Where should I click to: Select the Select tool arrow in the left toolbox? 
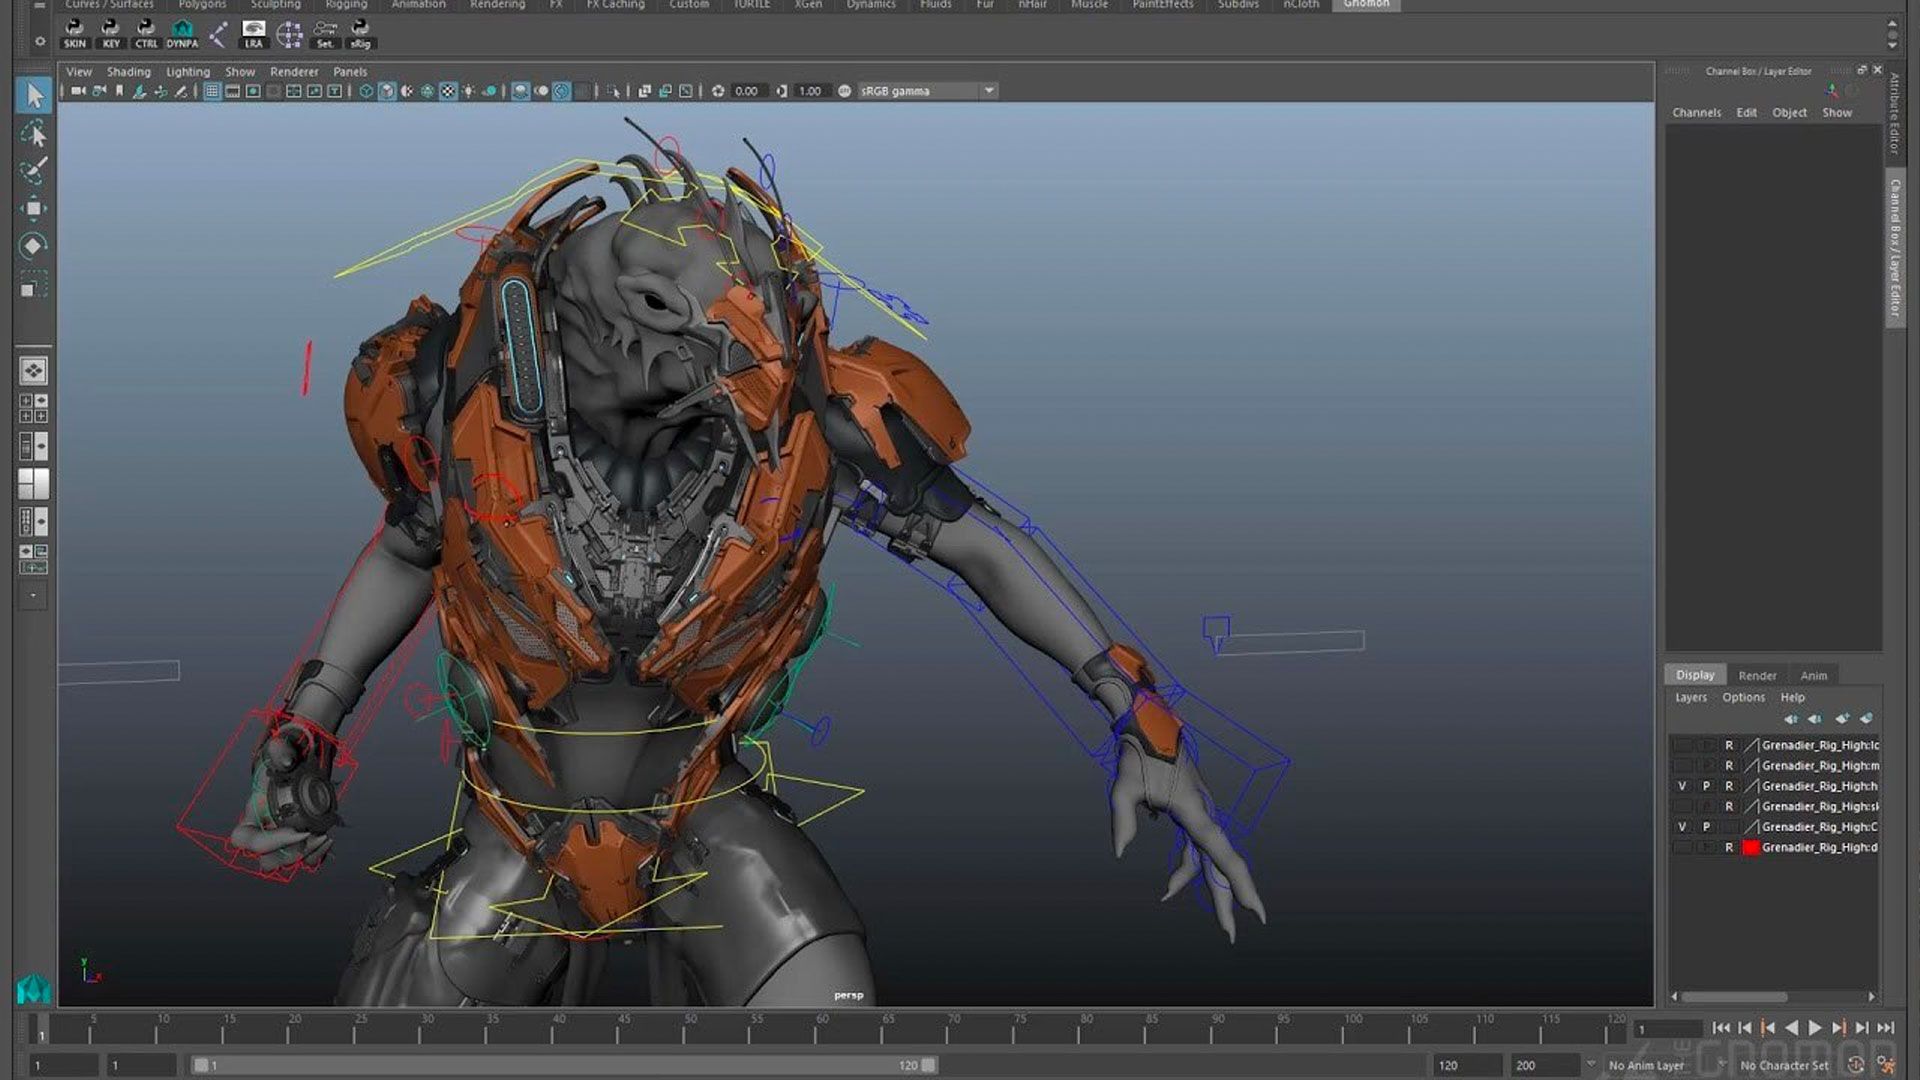point(34,95)
